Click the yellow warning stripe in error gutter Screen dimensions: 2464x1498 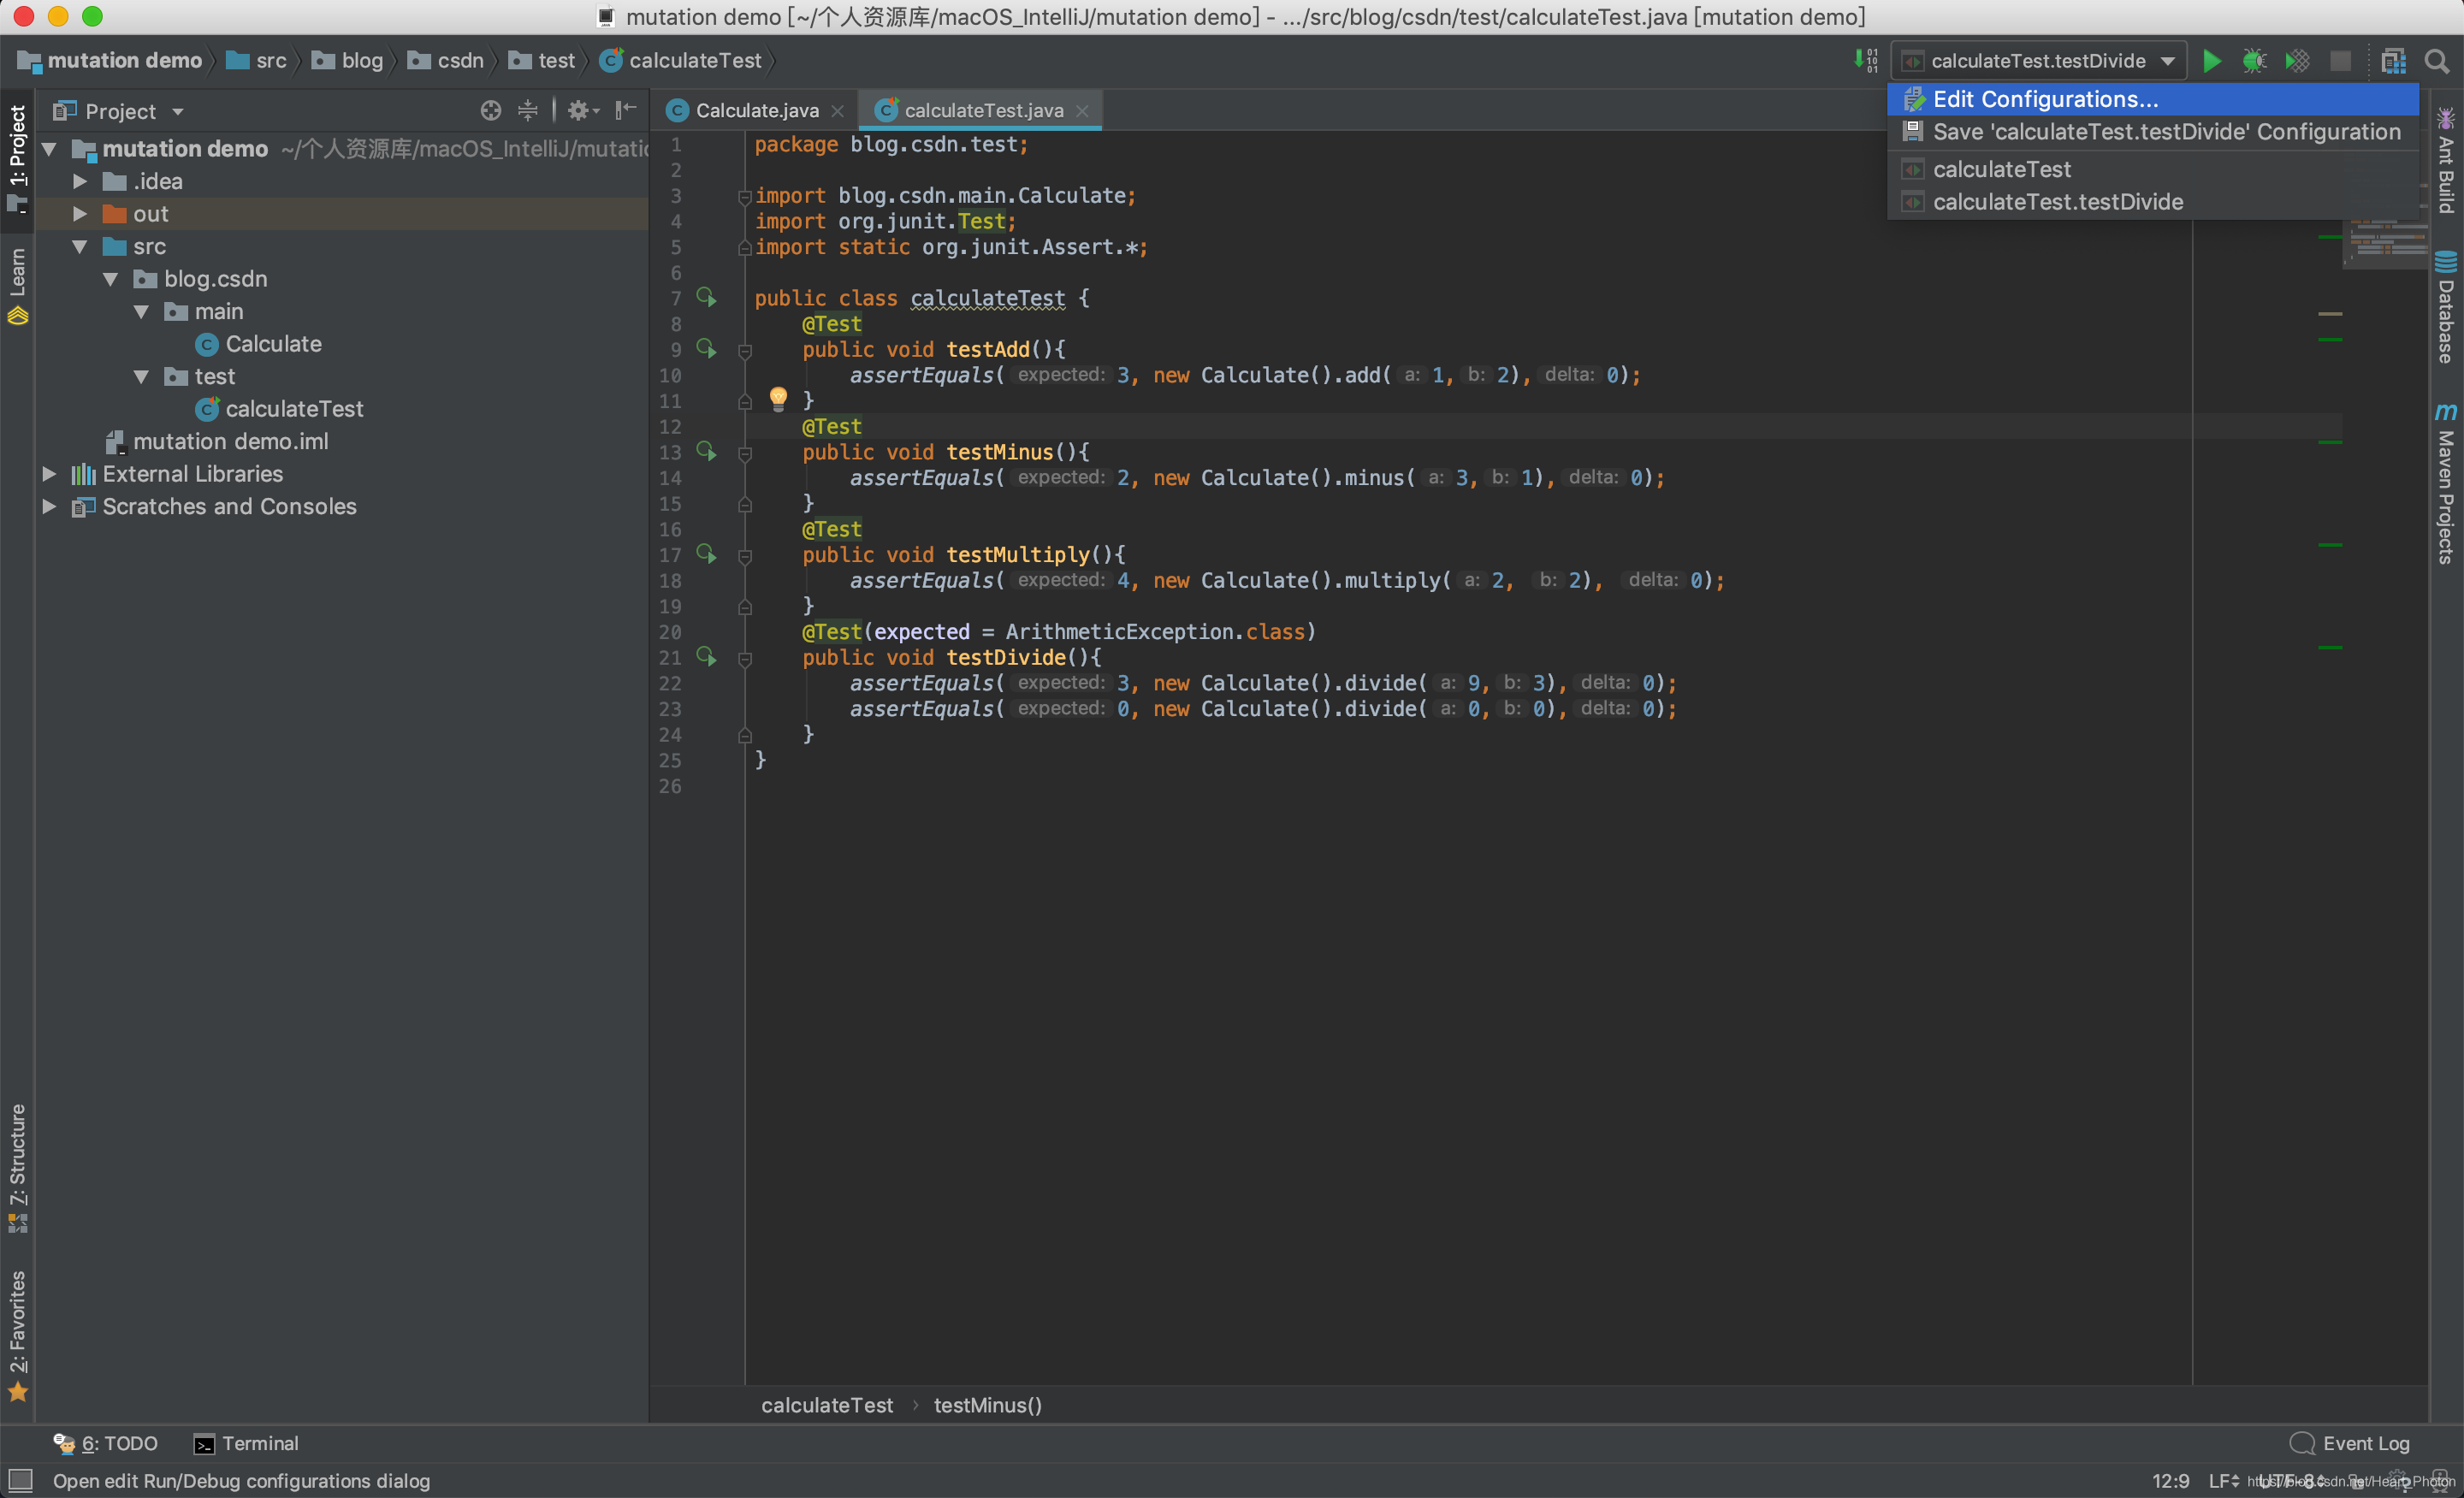pyautogui.click(x=2330, y=314)
